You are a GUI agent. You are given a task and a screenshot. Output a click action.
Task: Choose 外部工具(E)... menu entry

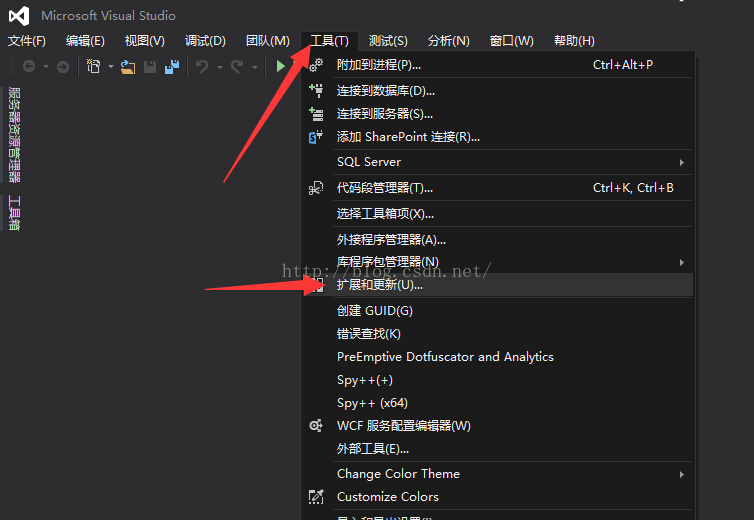(498, 449)
